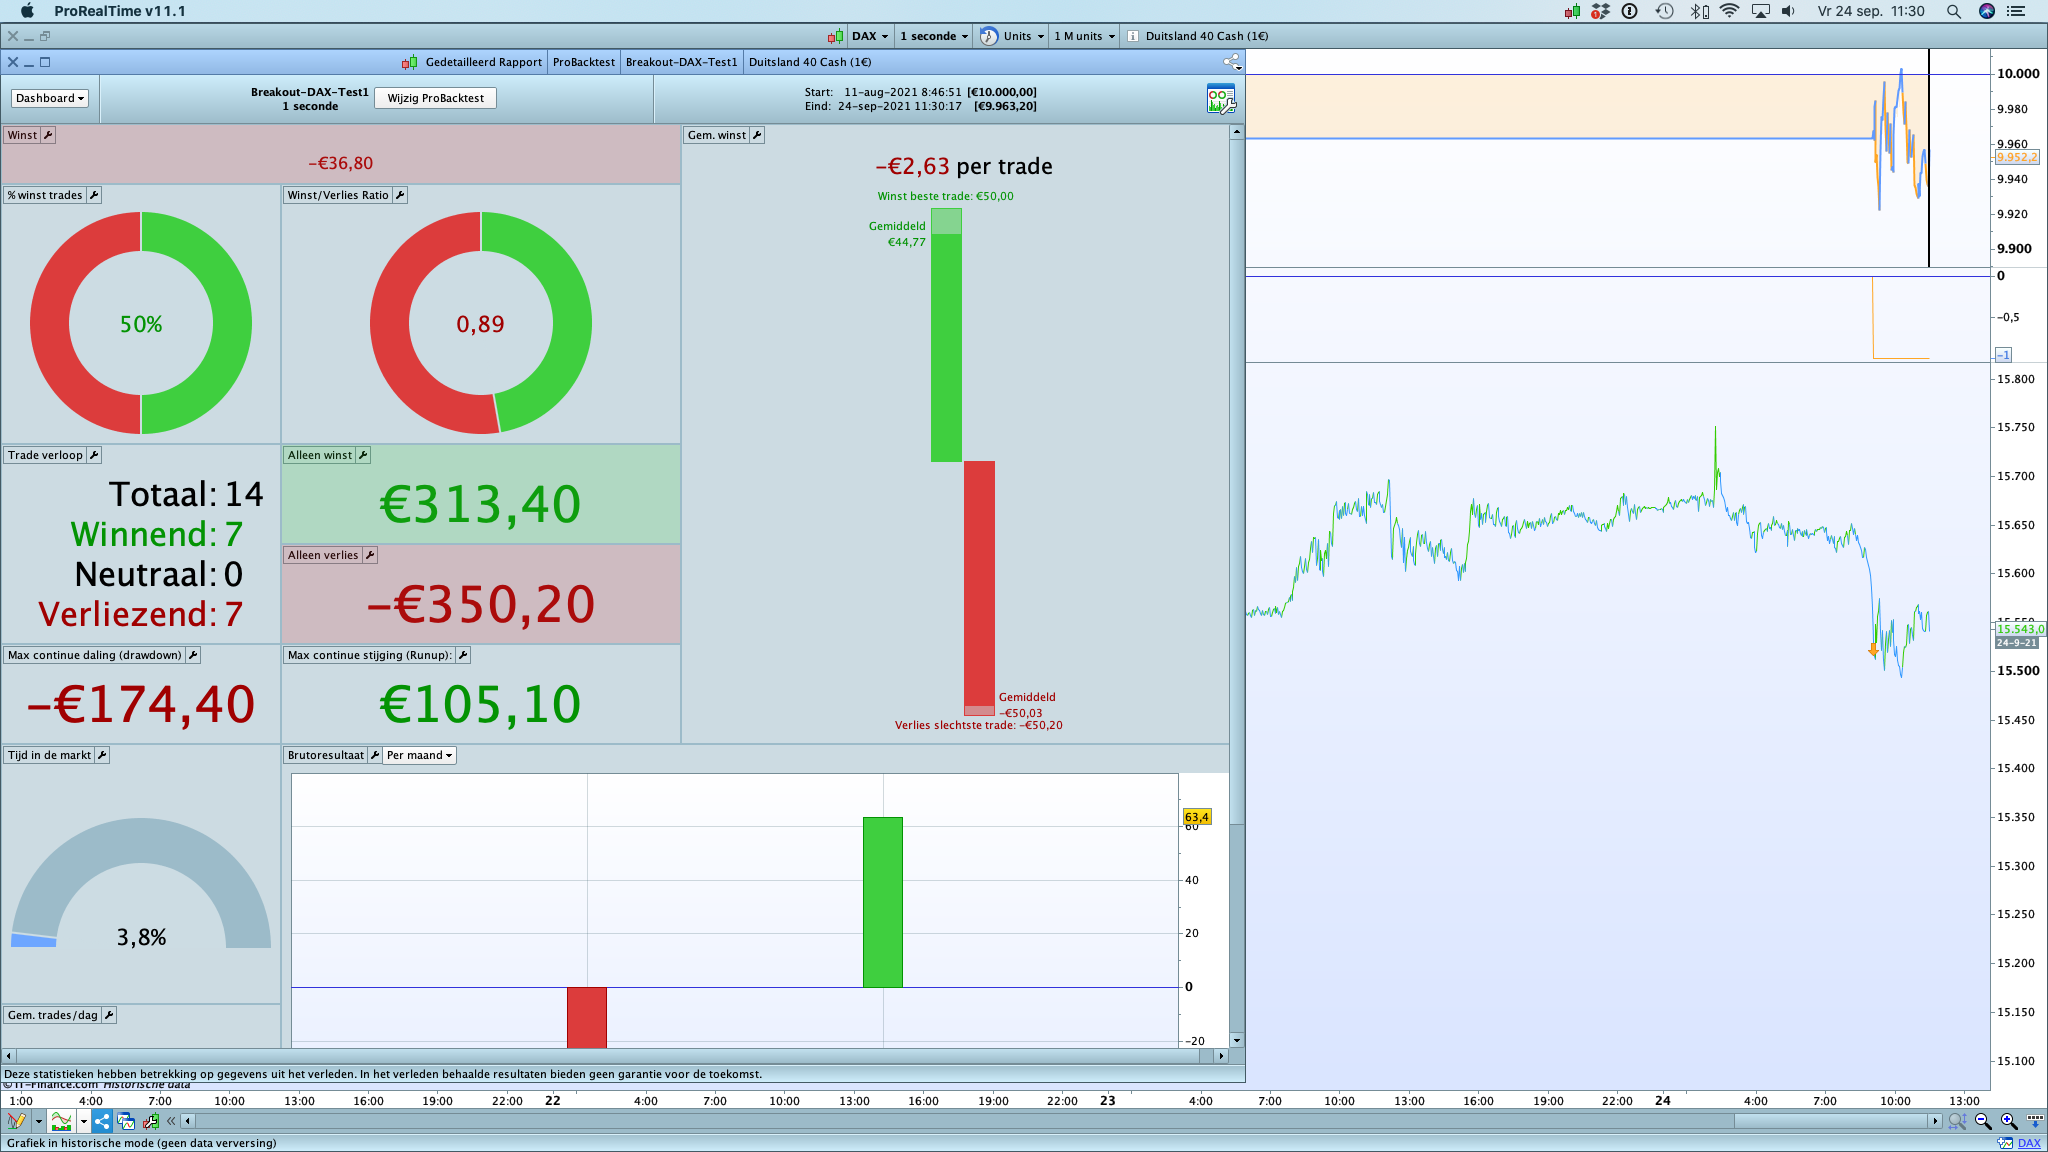Open the 1 seconde timeframe dropdown

(x=933, y=36)
